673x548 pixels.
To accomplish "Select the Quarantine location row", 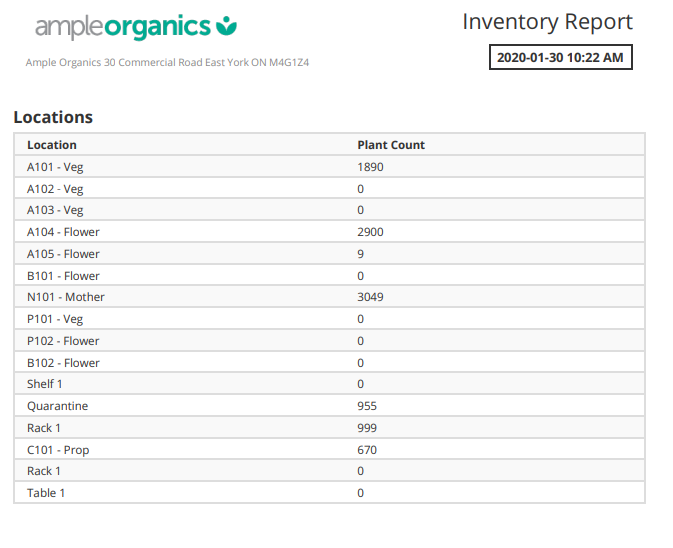I will point(57,406).
